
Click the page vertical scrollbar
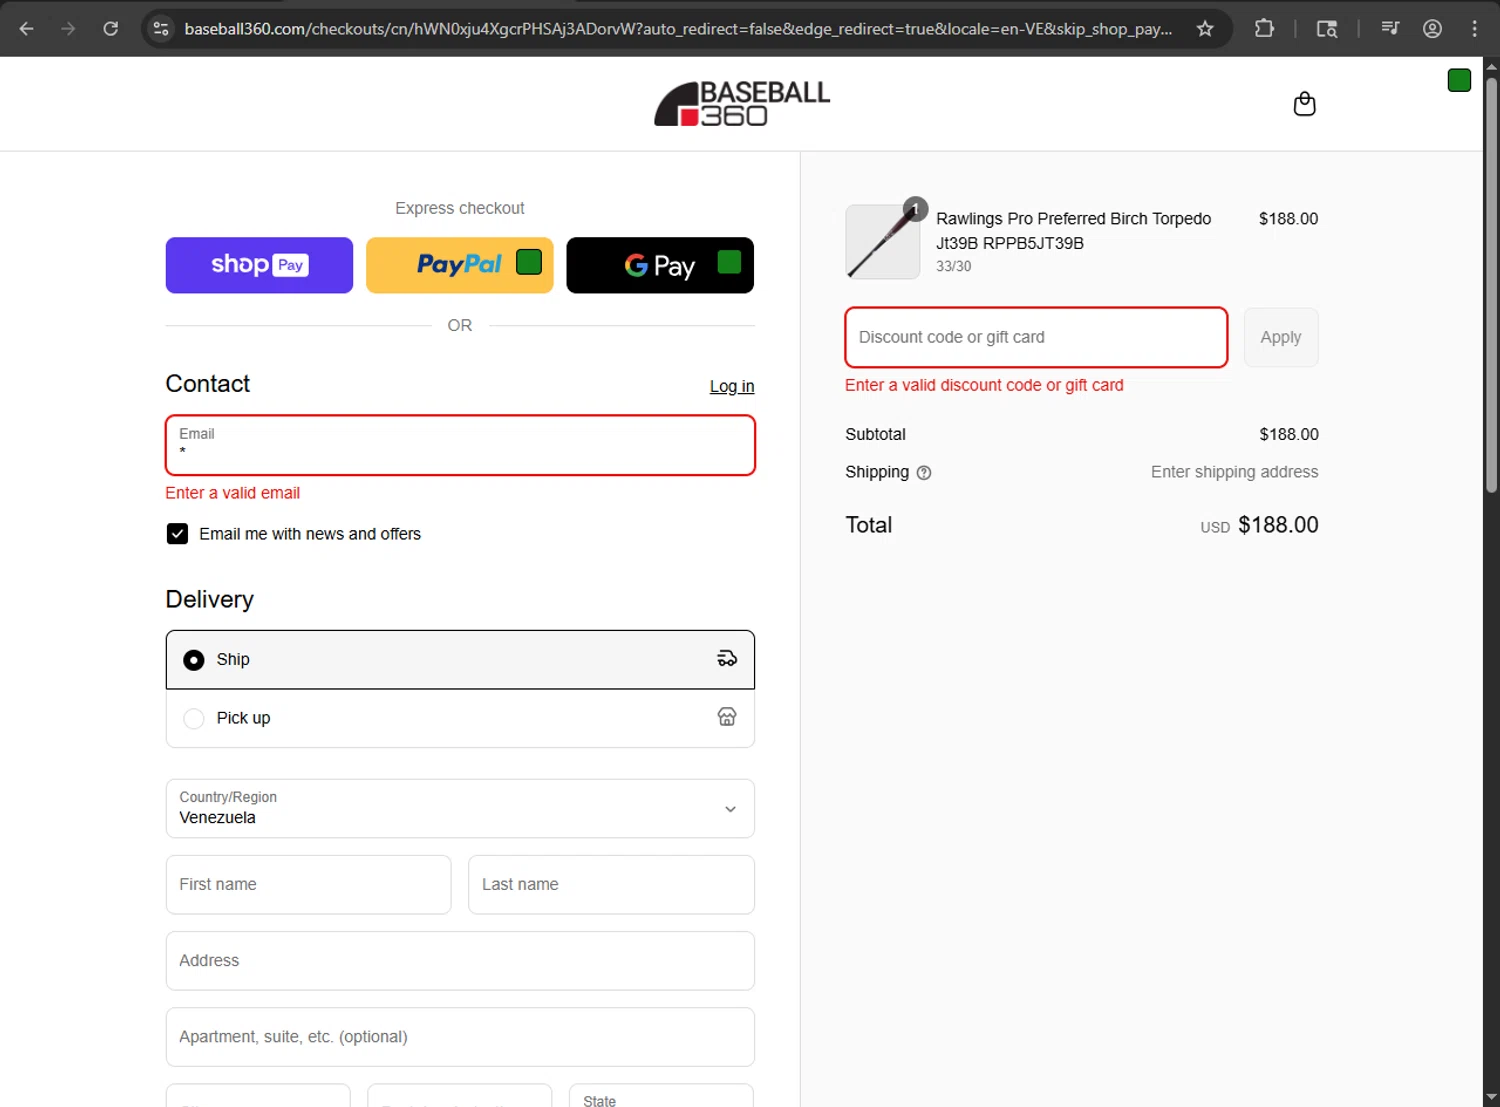coord(1491,285)
